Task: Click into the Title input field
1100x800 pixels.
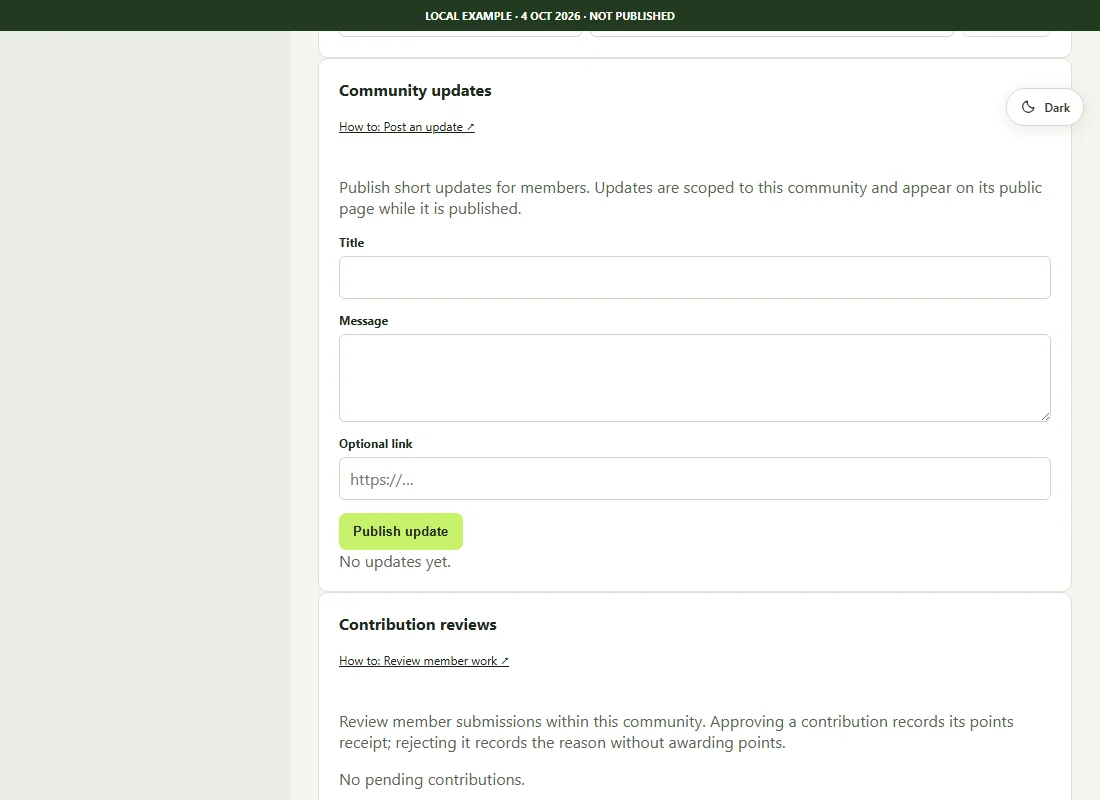Action: (x=695, y=277)
